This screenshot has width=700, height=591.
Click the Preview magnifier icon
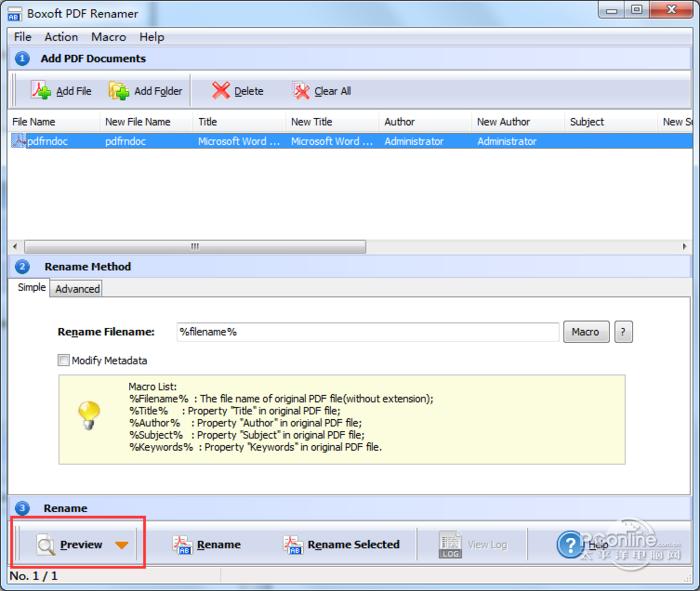(x=46, y=545)
